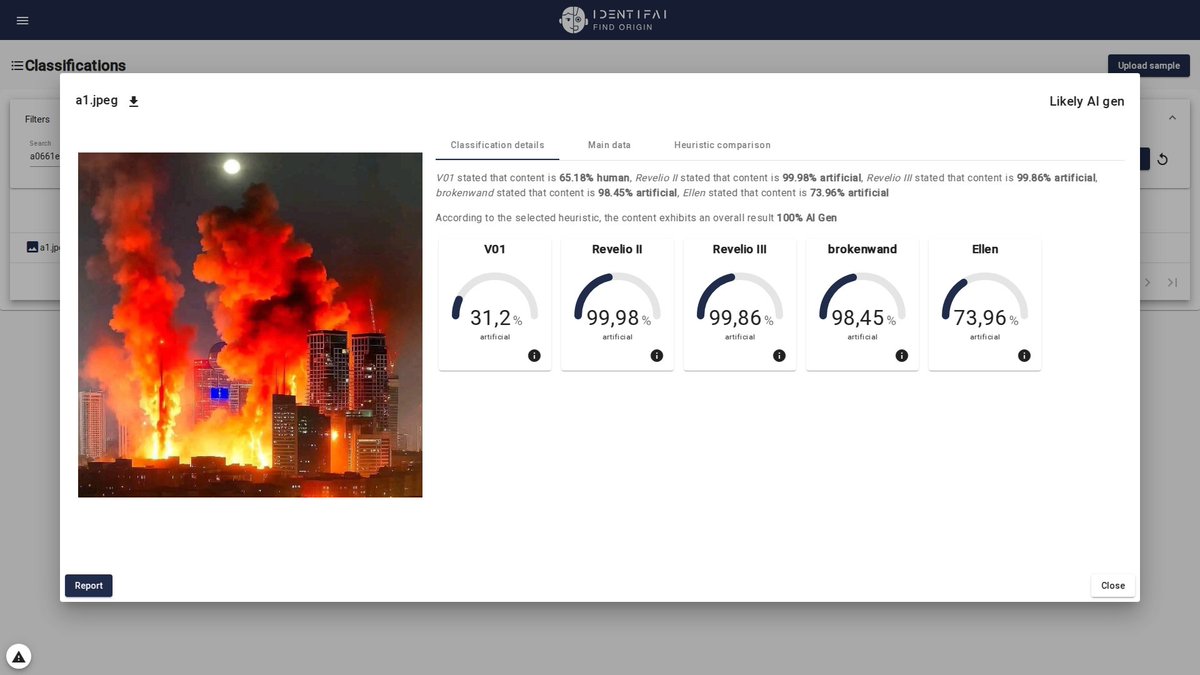View info for the Revelio III detector

coord(779,355)
